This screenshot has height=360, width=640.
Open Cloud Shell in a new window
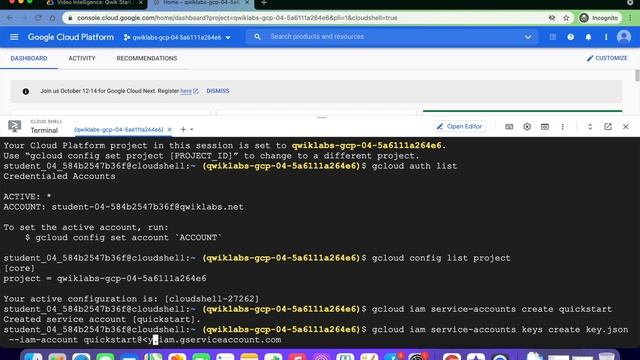(x=608, y=127)
